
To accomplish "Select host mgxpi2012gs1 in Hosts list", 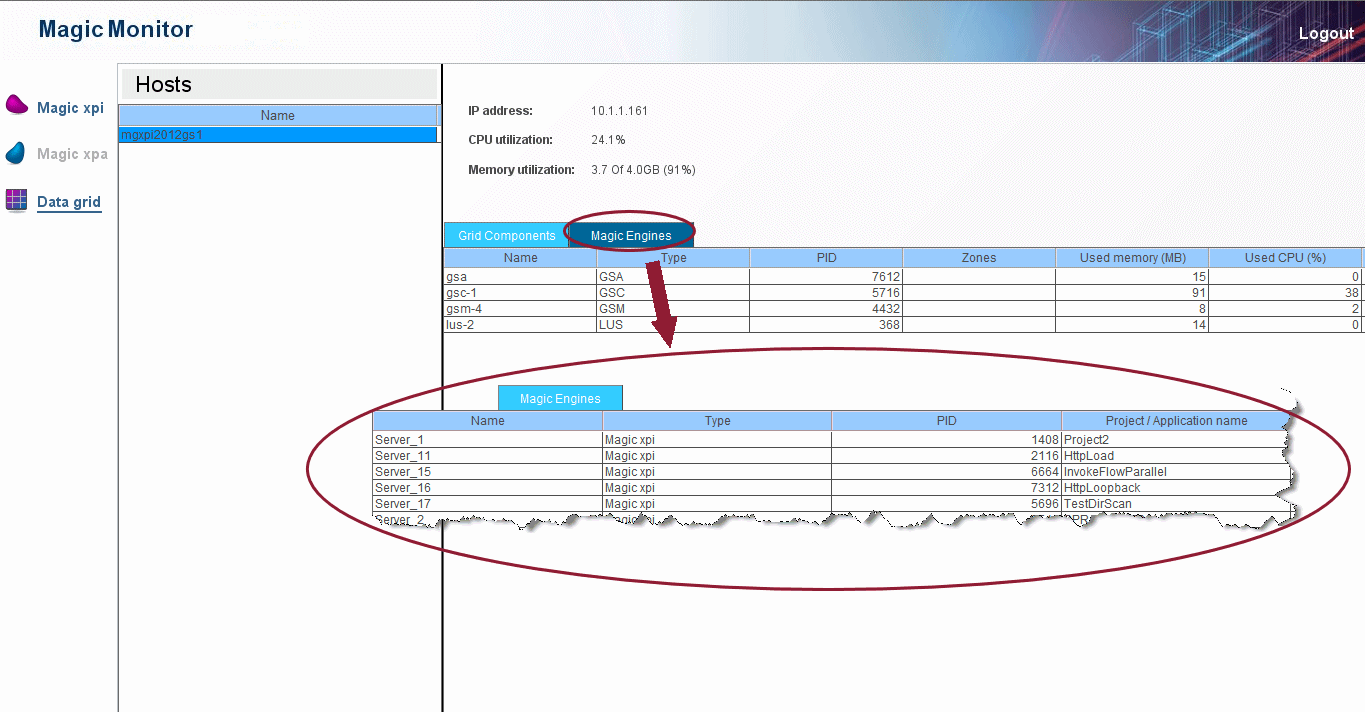I will [x=278, y=134].
